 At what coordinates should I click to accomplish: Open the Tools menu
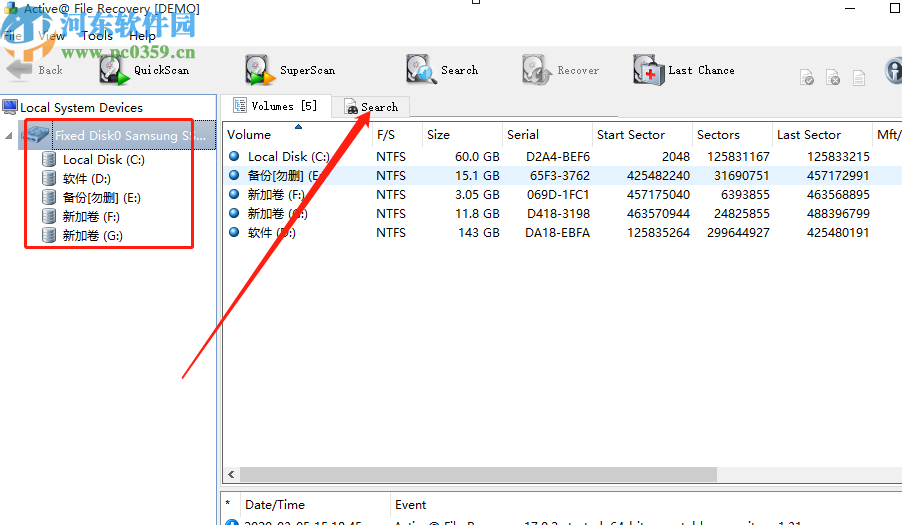pyautogui.click(x=97, y=36)
